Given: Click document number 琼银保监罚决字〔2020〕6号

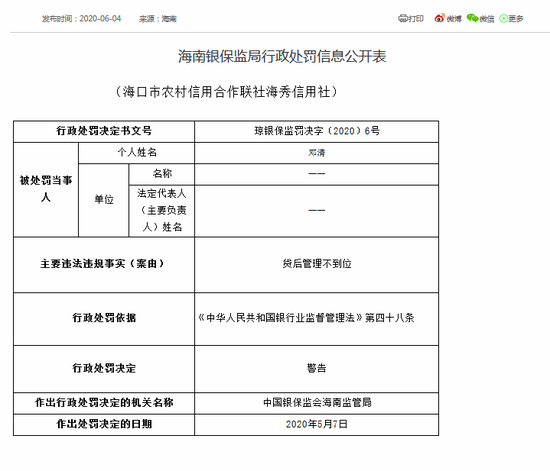Looking at the screenshot, I should coord(317,131).
